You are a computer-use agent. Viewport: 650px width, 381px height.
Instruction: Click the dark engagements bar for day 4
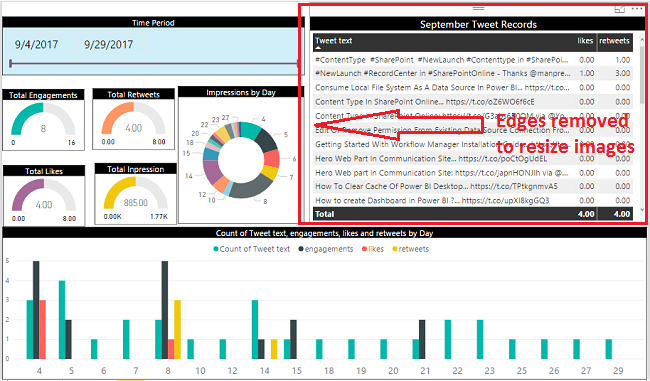tap(36, 310)
